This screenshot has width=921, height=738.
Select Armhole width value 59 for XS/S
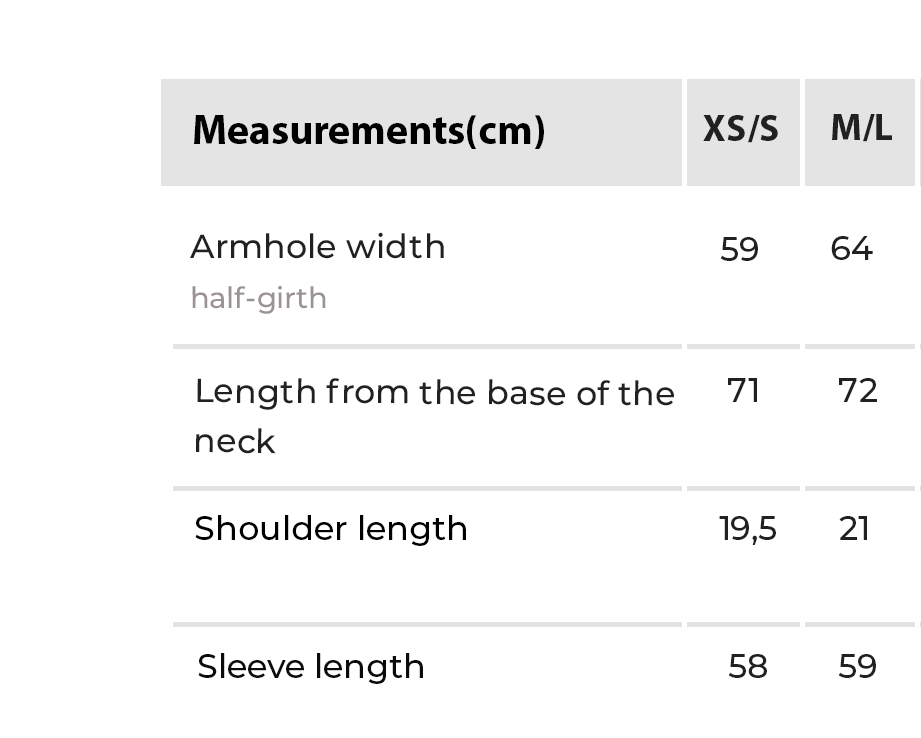coord(740,249)
